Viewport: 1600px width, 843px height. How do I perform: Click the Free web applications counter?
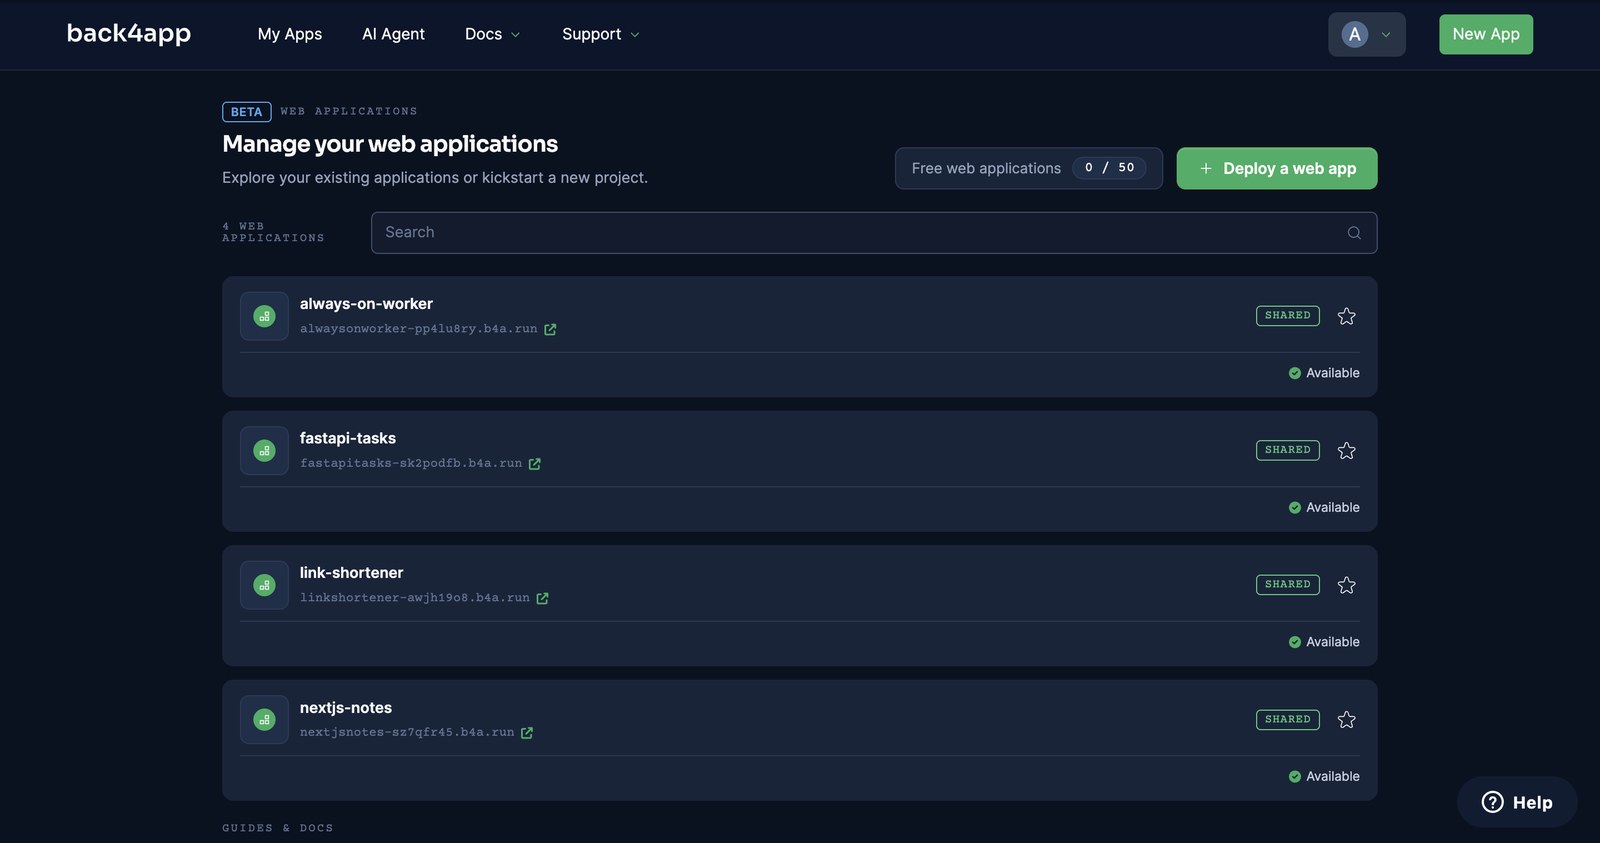pyautogui.click(x=1029, y=168)
